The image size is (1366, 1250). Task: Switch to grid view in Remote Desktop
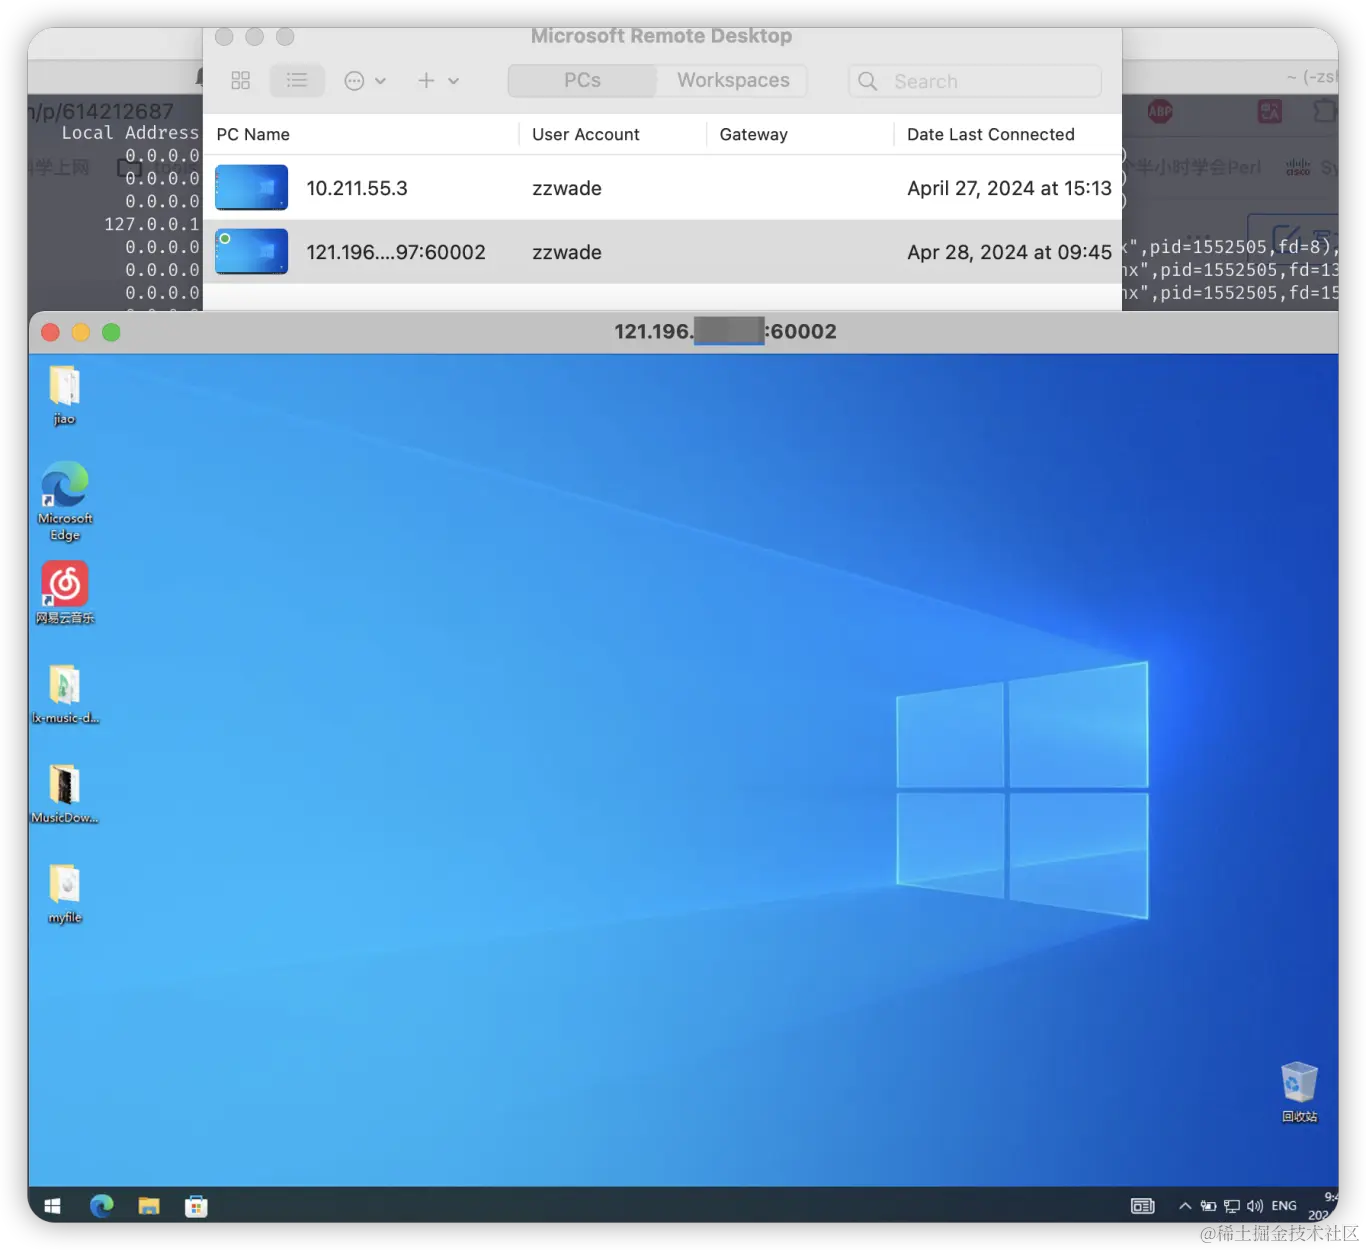pos(241,81)
